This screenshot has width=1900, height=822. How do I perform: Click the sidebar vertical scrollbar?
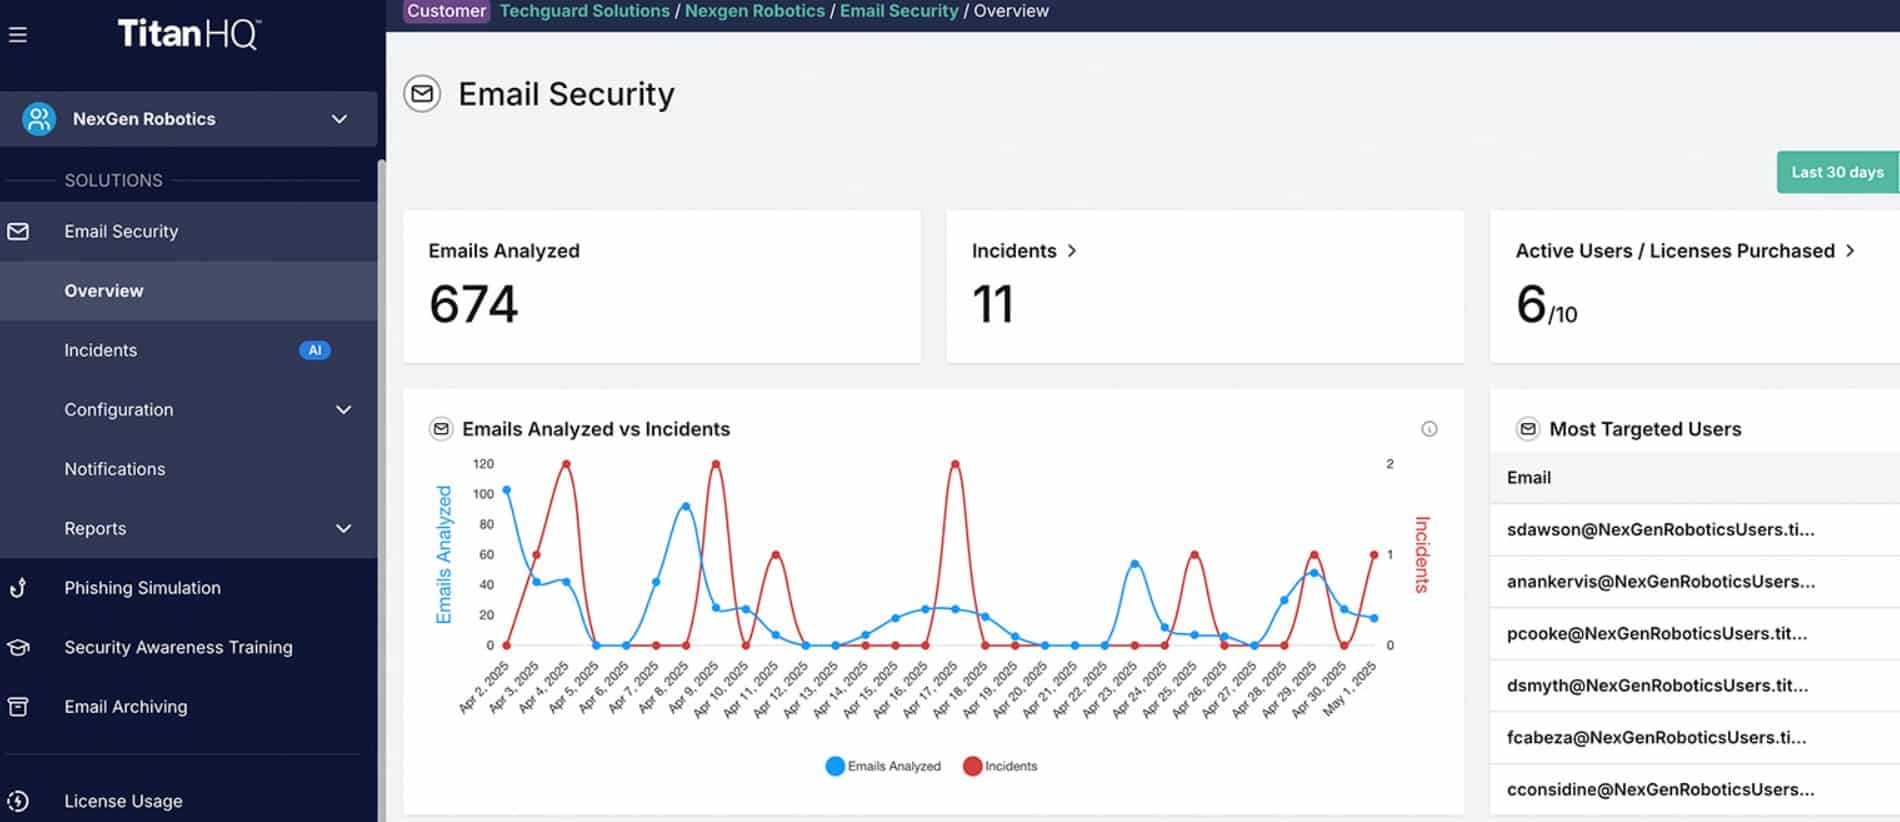tap(381, 490)
